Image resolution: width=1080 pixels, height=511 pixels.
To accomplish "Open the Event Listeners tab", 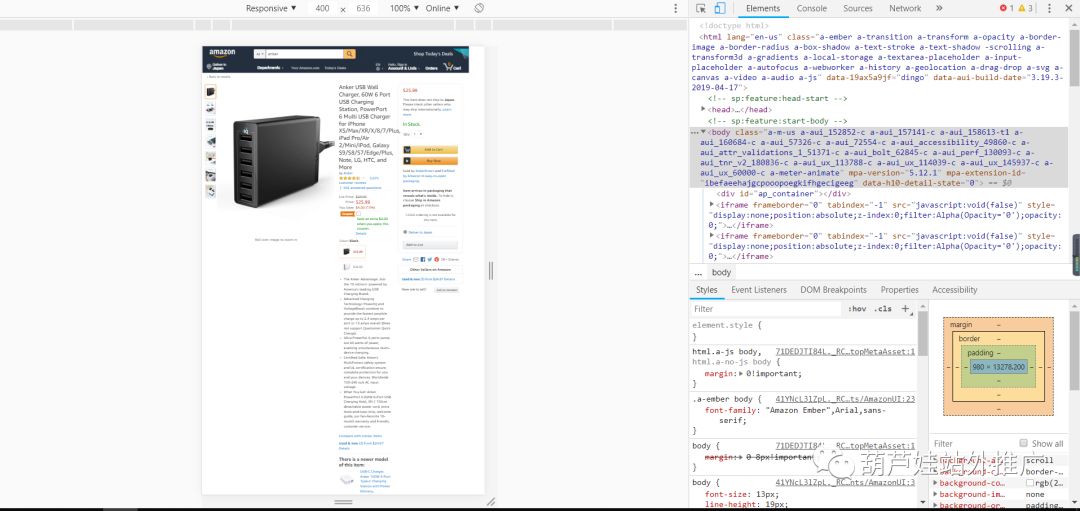I will pos(758,290).
